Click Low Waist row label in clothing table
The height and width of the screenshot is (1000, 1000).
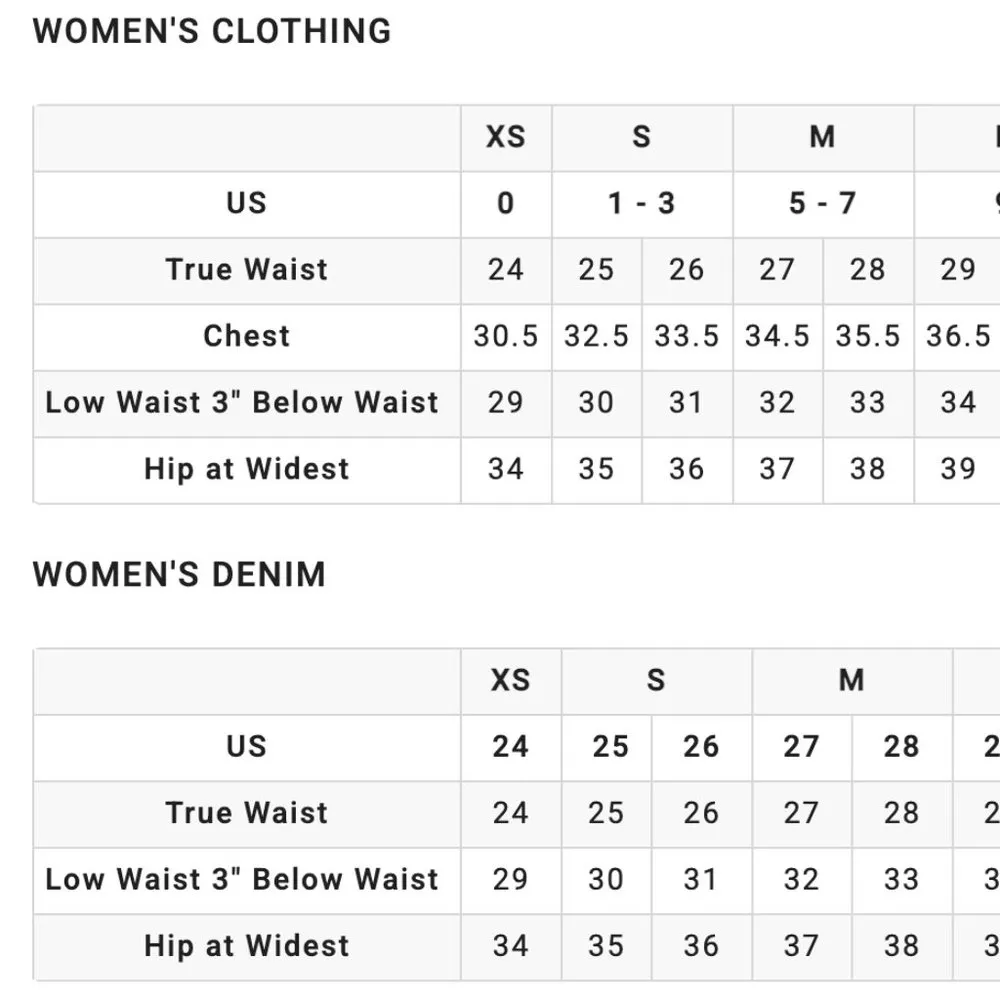pyautogui.click(x=242, y=403)
